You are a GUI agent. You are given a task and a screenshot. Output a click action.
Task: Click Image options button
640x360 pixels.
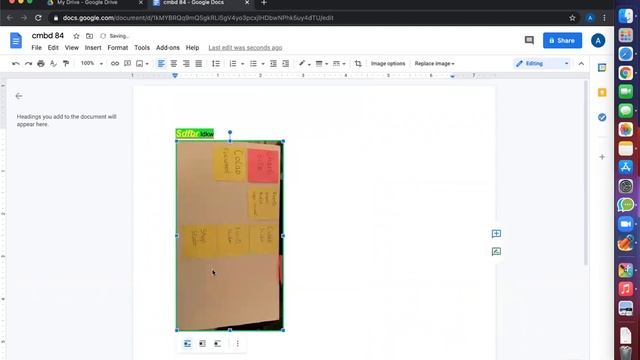pos(388,64)
